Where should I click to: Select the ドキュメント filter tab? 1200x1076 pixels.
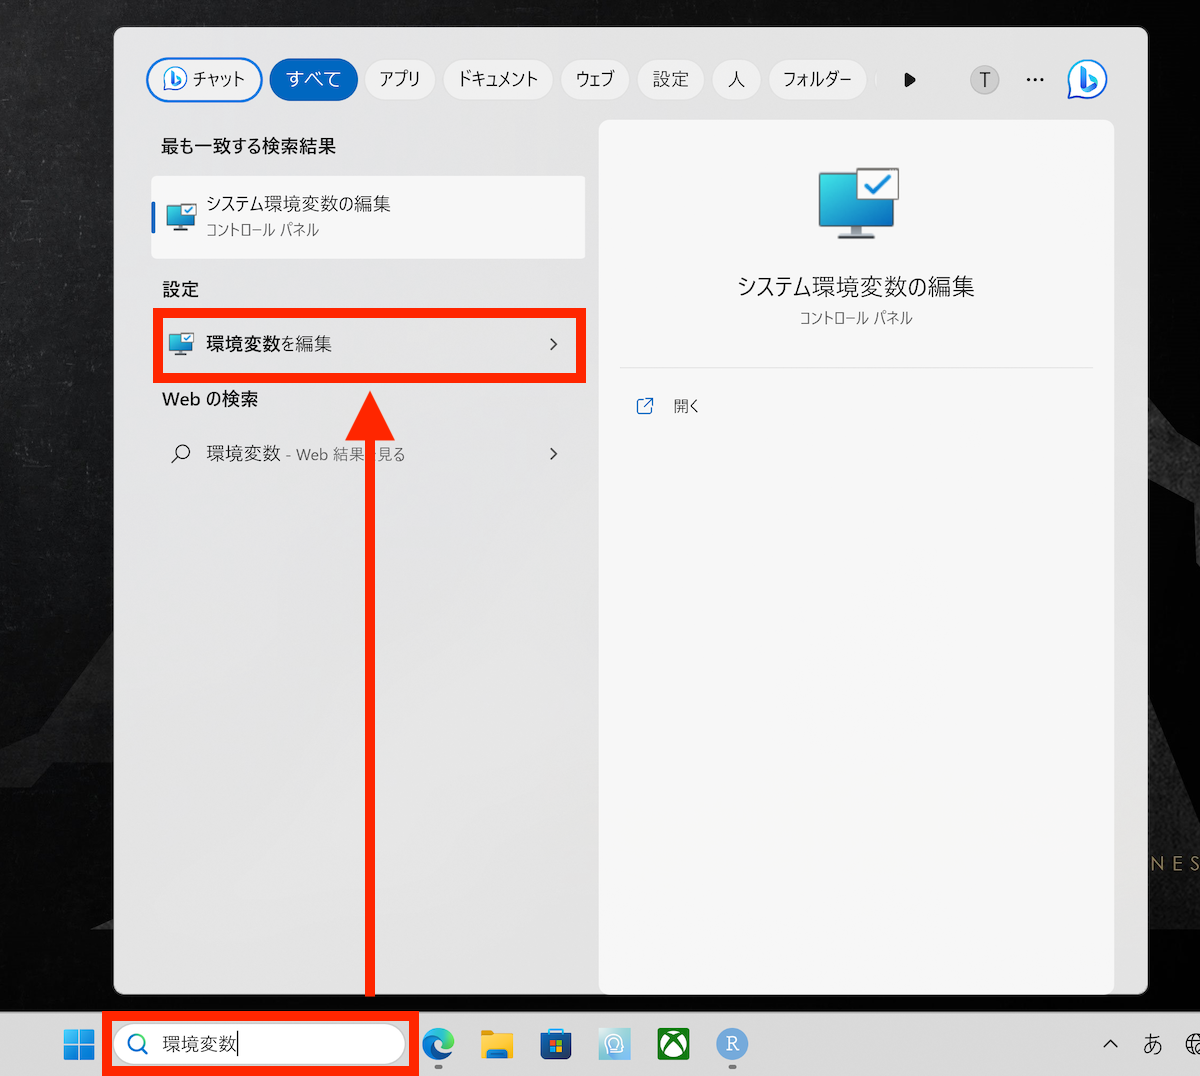(x=498, y=79)
